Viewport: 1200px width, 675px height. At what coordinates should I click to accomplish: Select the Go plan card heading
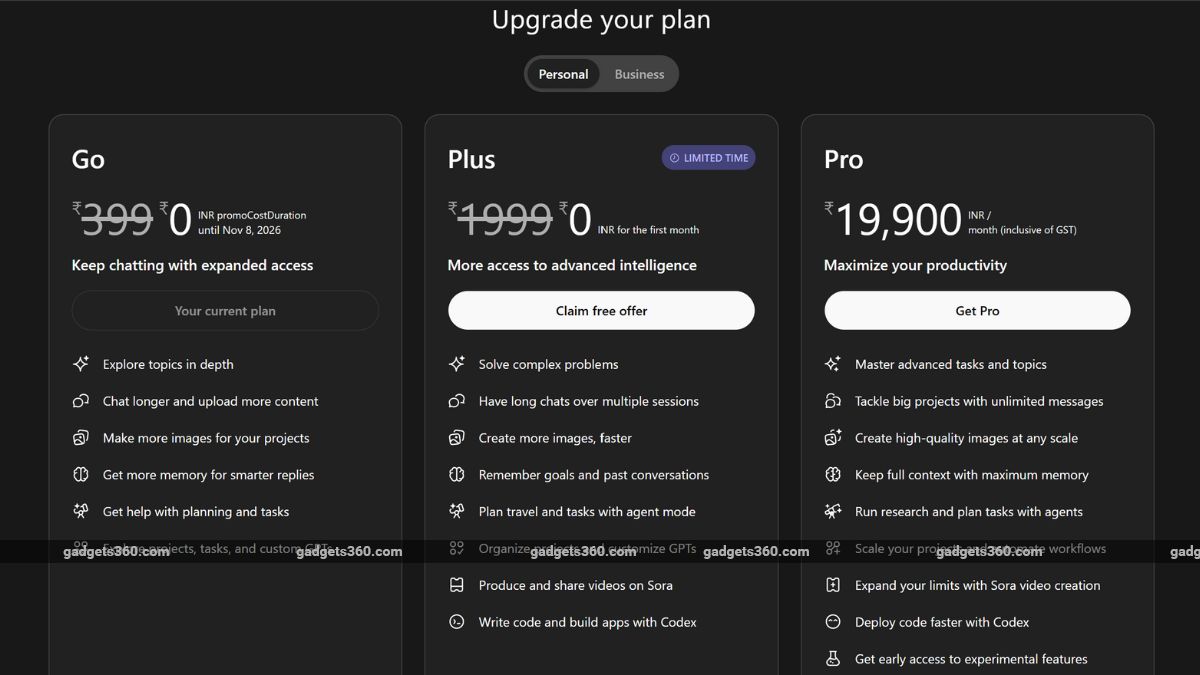tap(88, 158)
